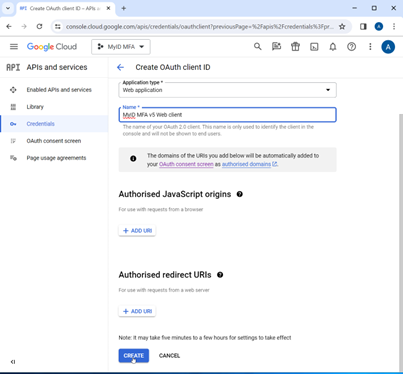Open the notifications bell
403x374 pixels.
(333, 47)
